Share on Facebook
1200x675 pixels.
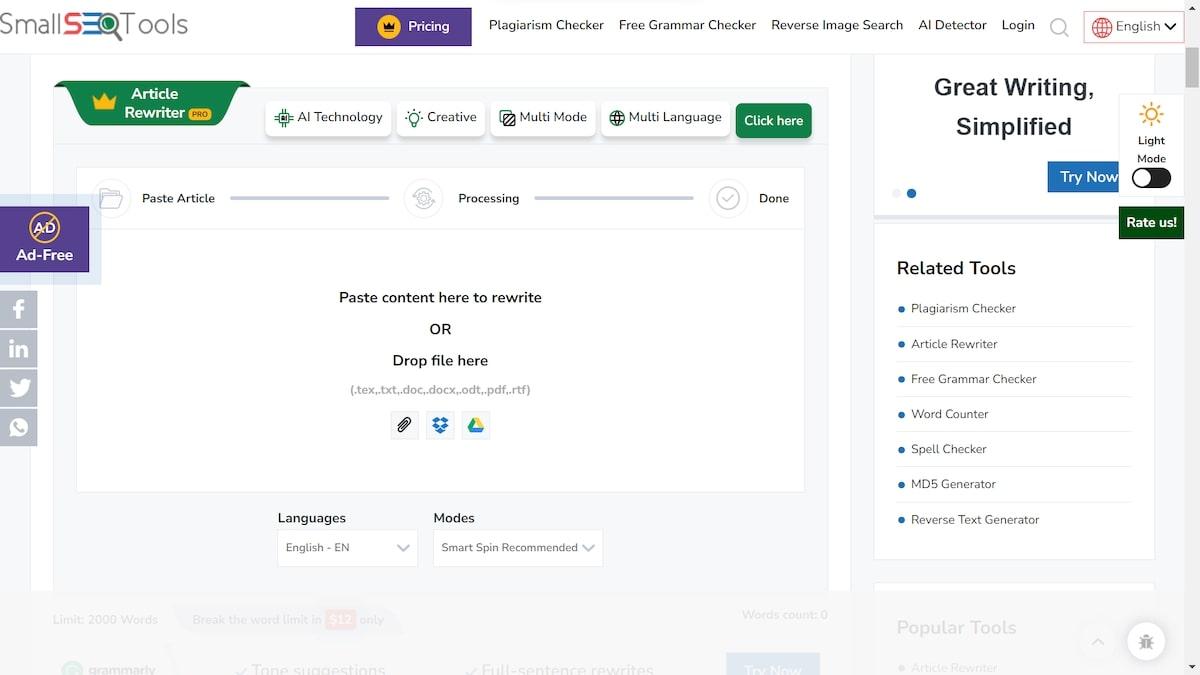(18, 310)
